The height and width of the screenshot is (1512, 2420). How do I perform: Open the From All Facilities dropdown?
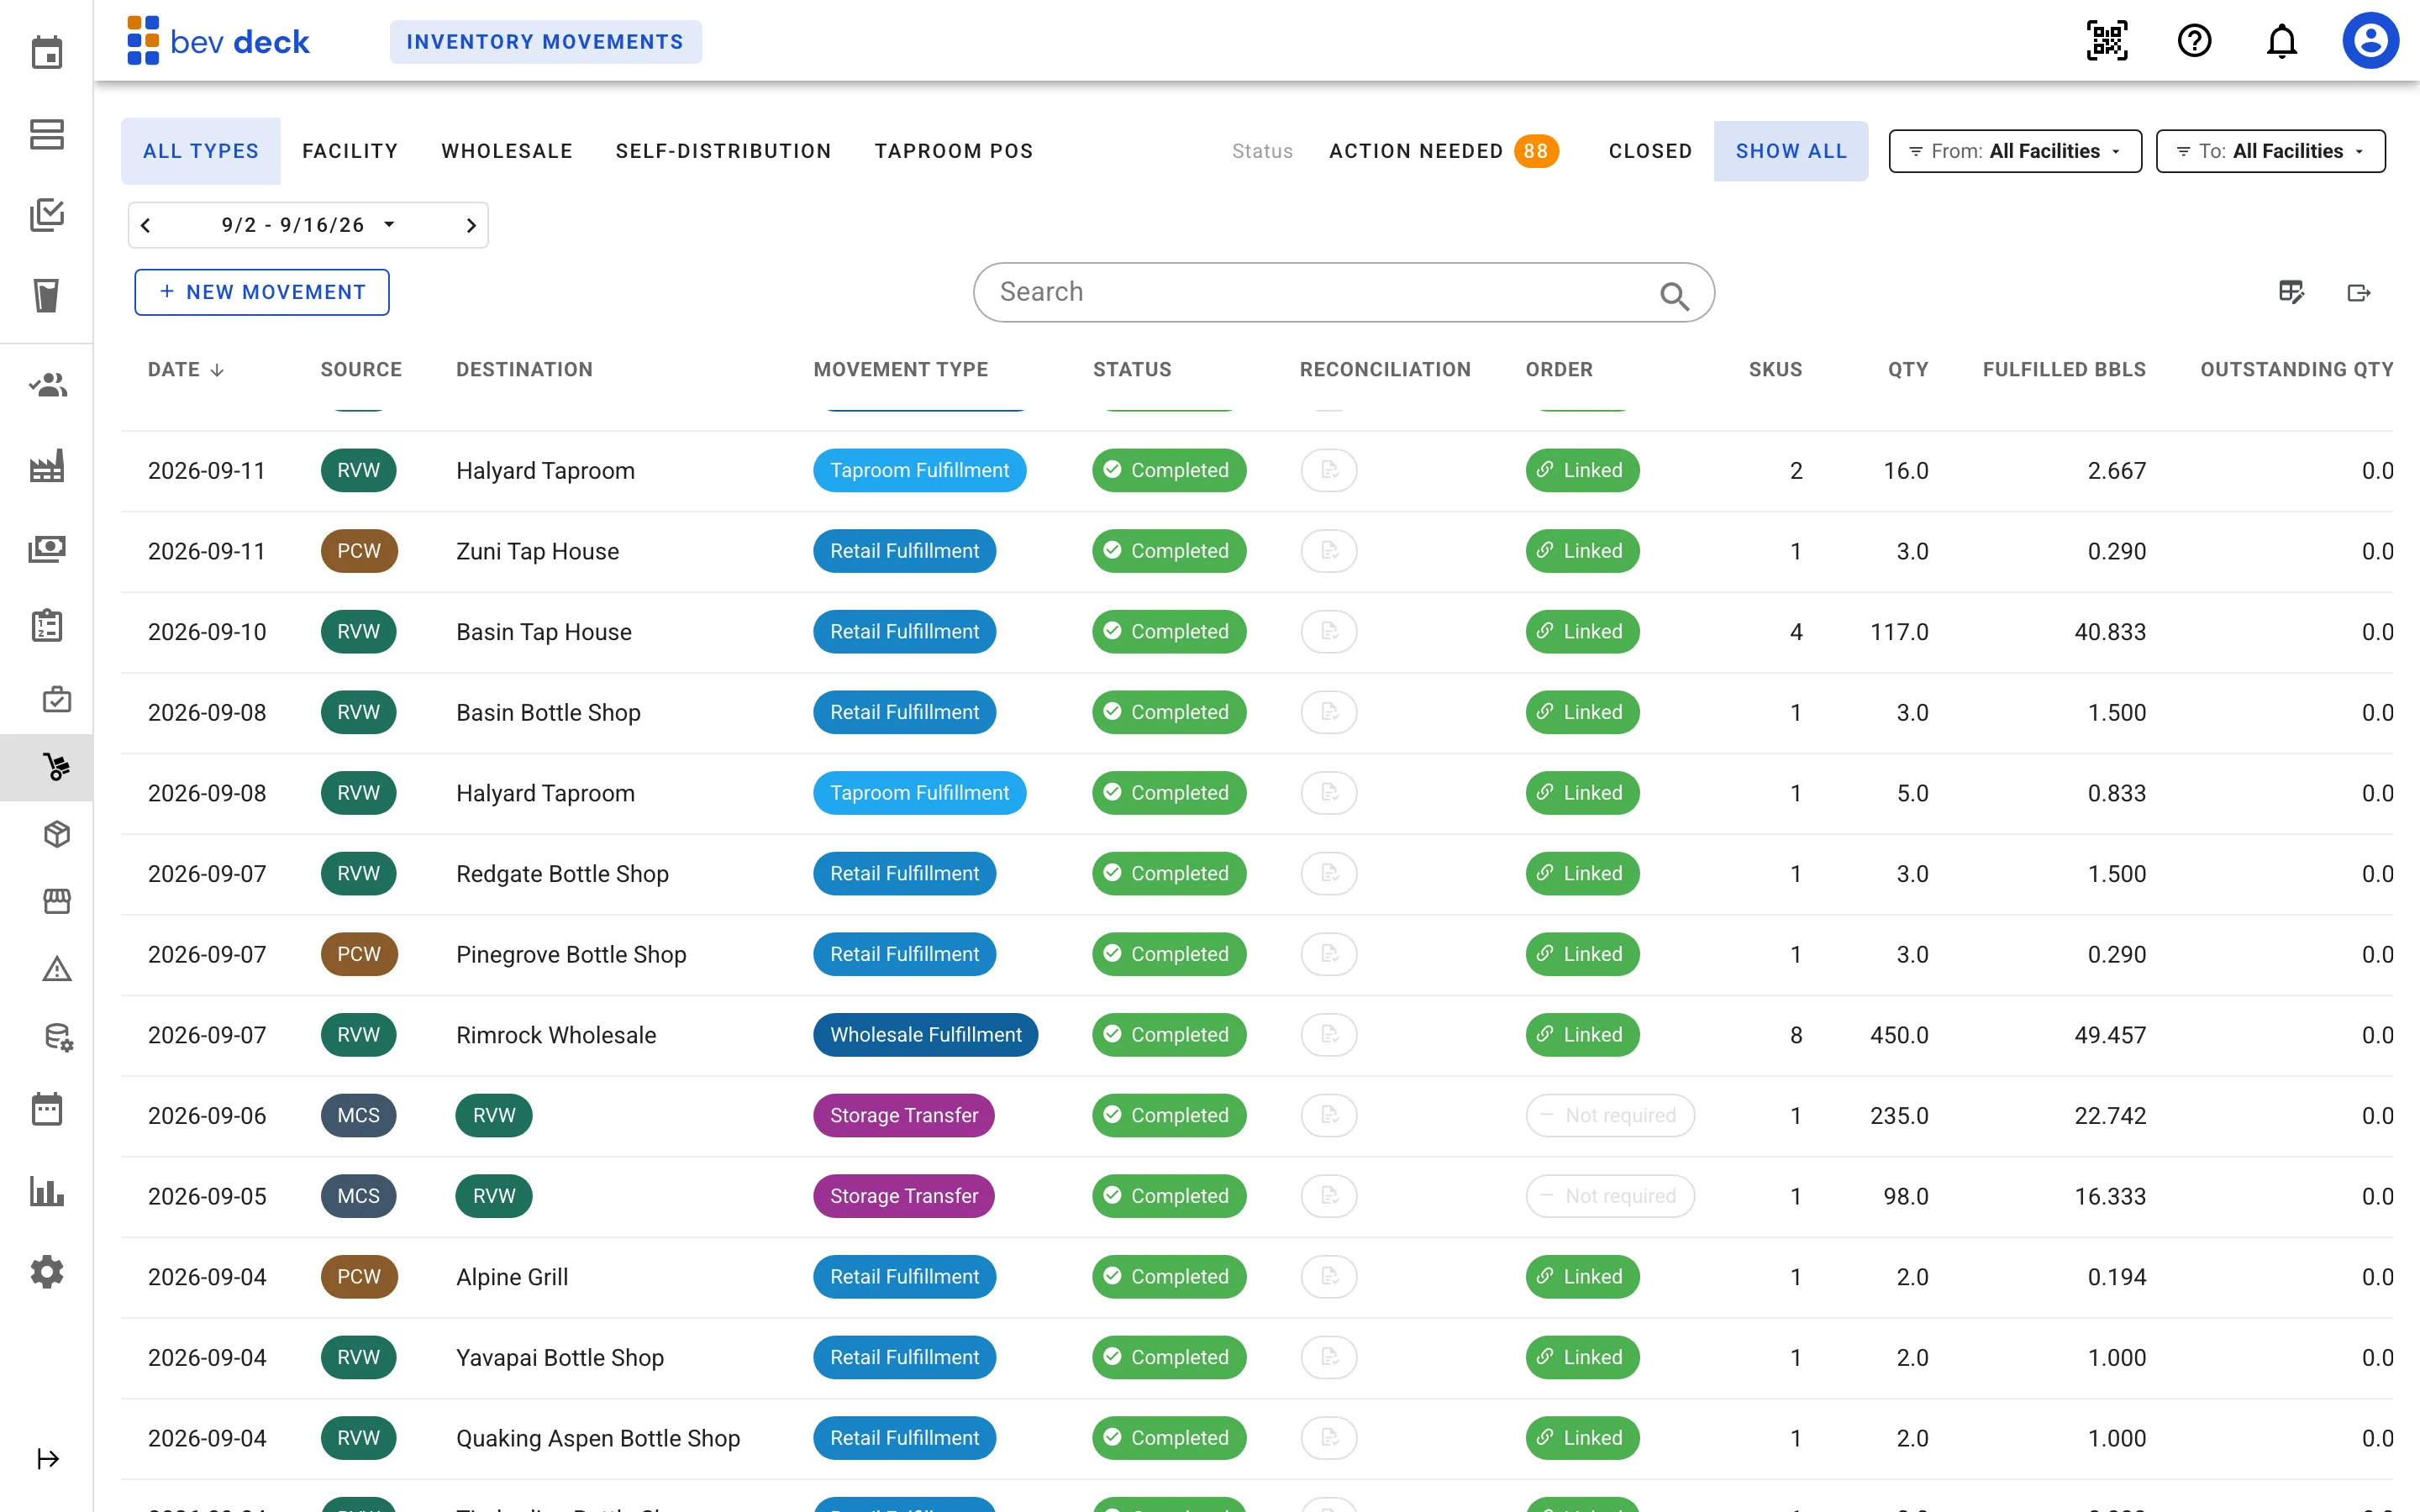(x=2014, y=151)
